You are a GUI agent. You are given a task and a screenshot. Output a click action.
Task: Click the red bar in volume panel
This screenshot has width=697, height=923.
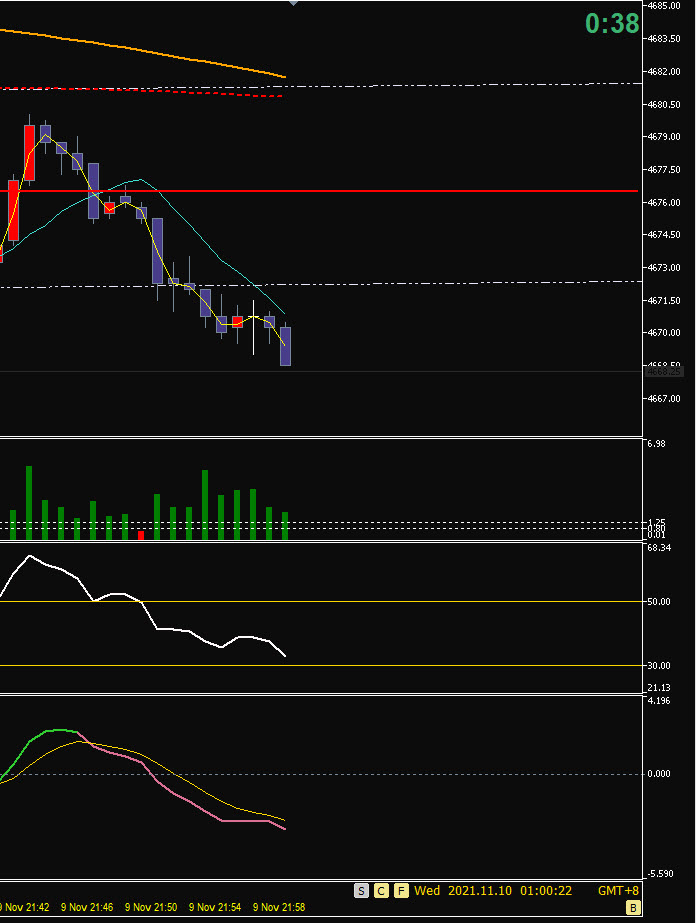[141, 535]
